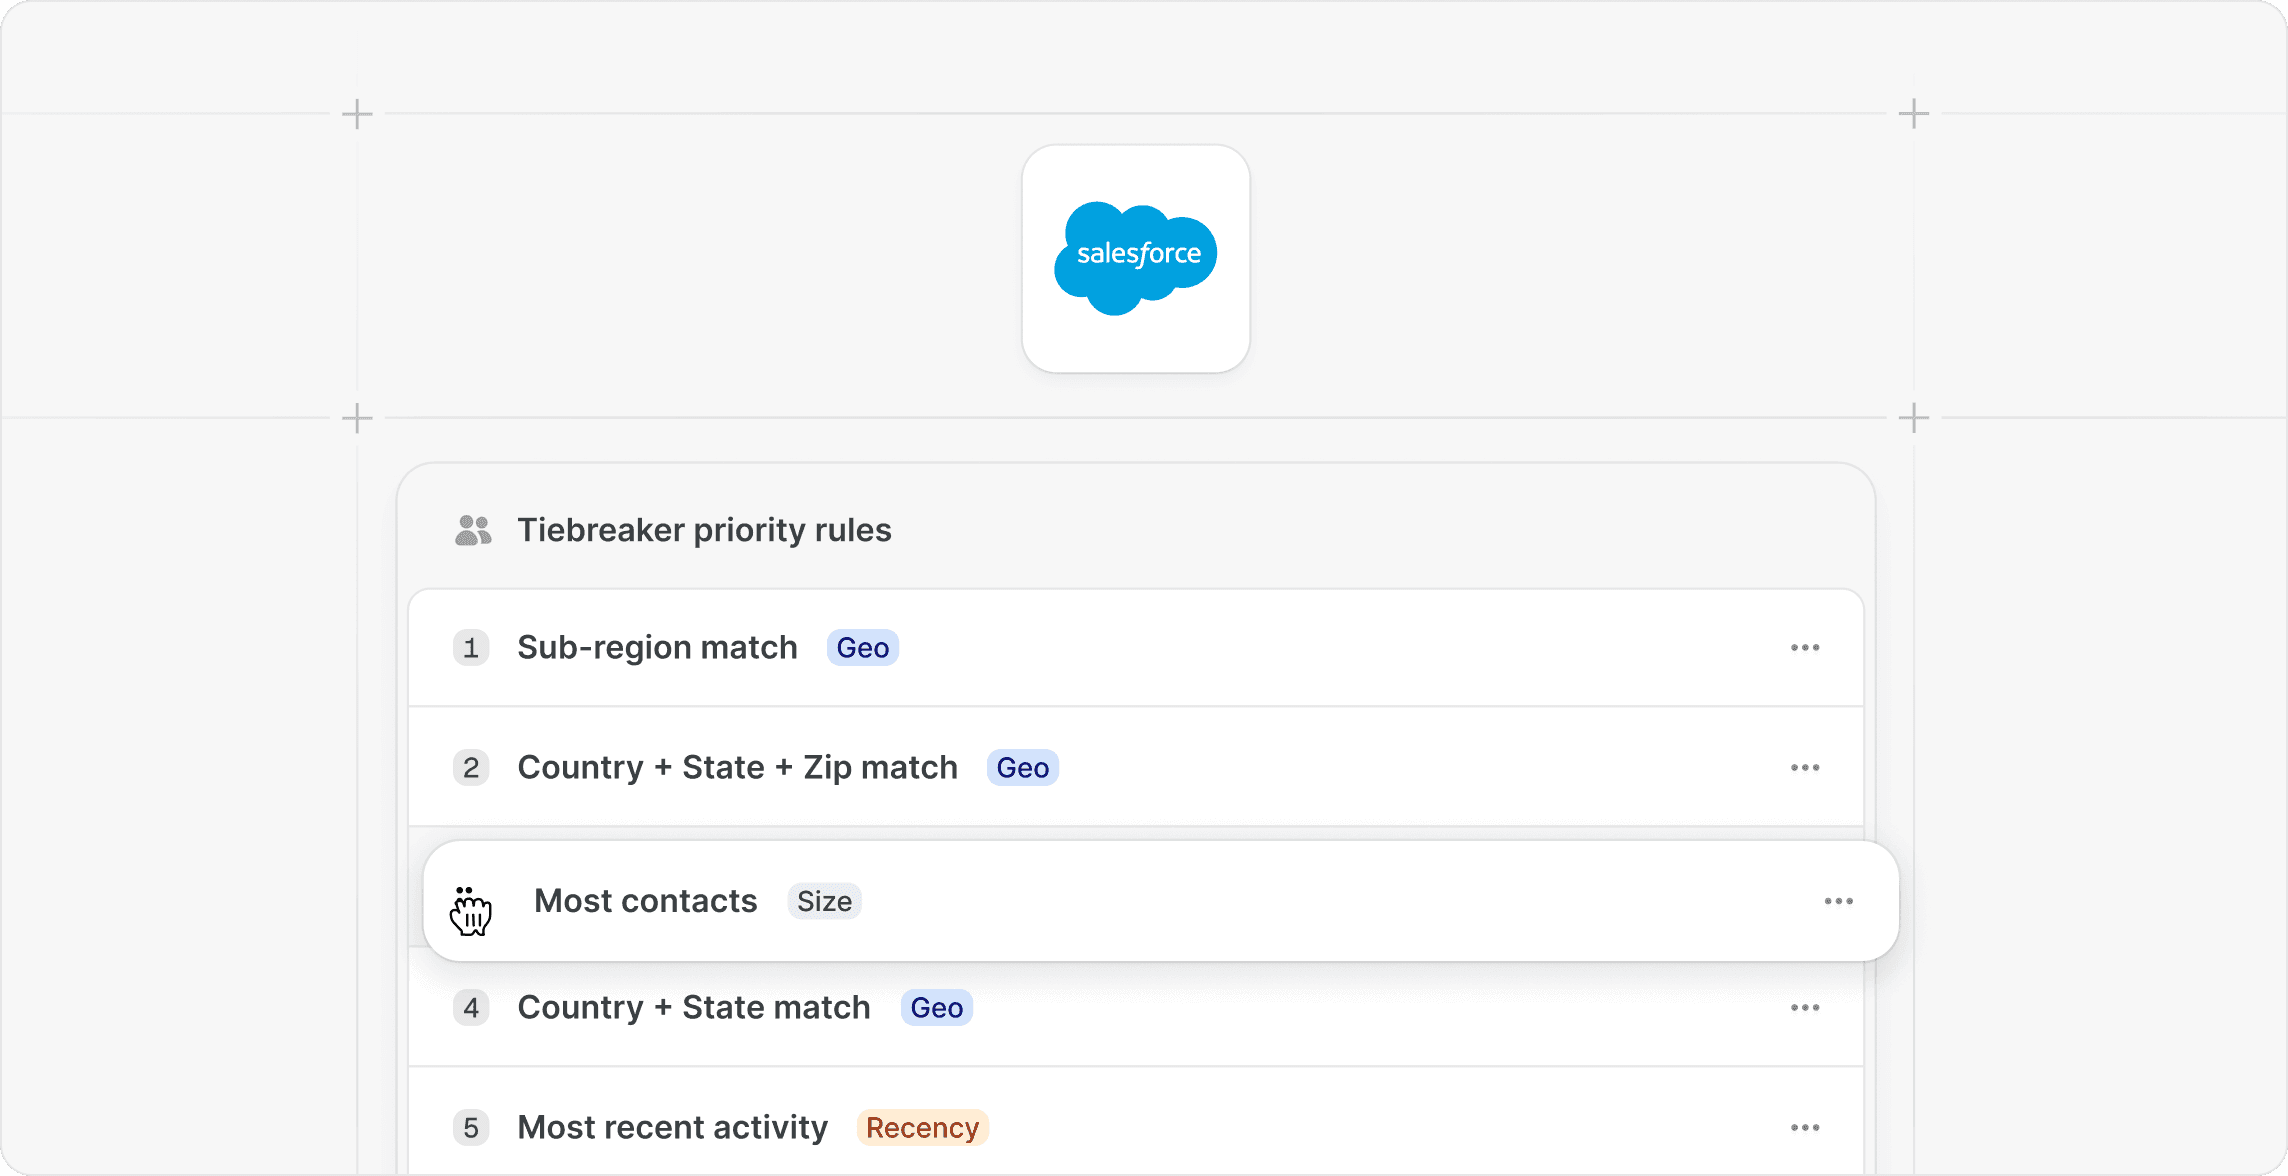This screenshot has height=1176, width=2288.
Task: Click the Size tag on Most contacts
Action: (825, 901)
